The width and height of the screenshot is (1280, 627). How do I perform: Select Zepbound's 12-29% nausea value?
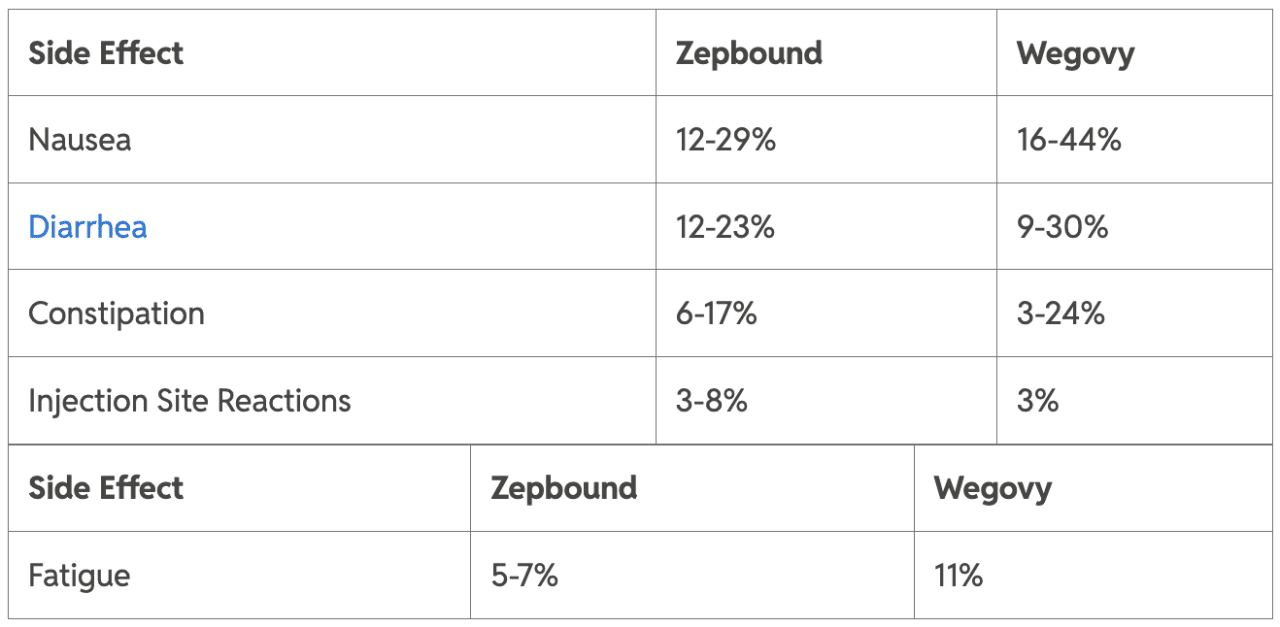(x=726, y=140)
